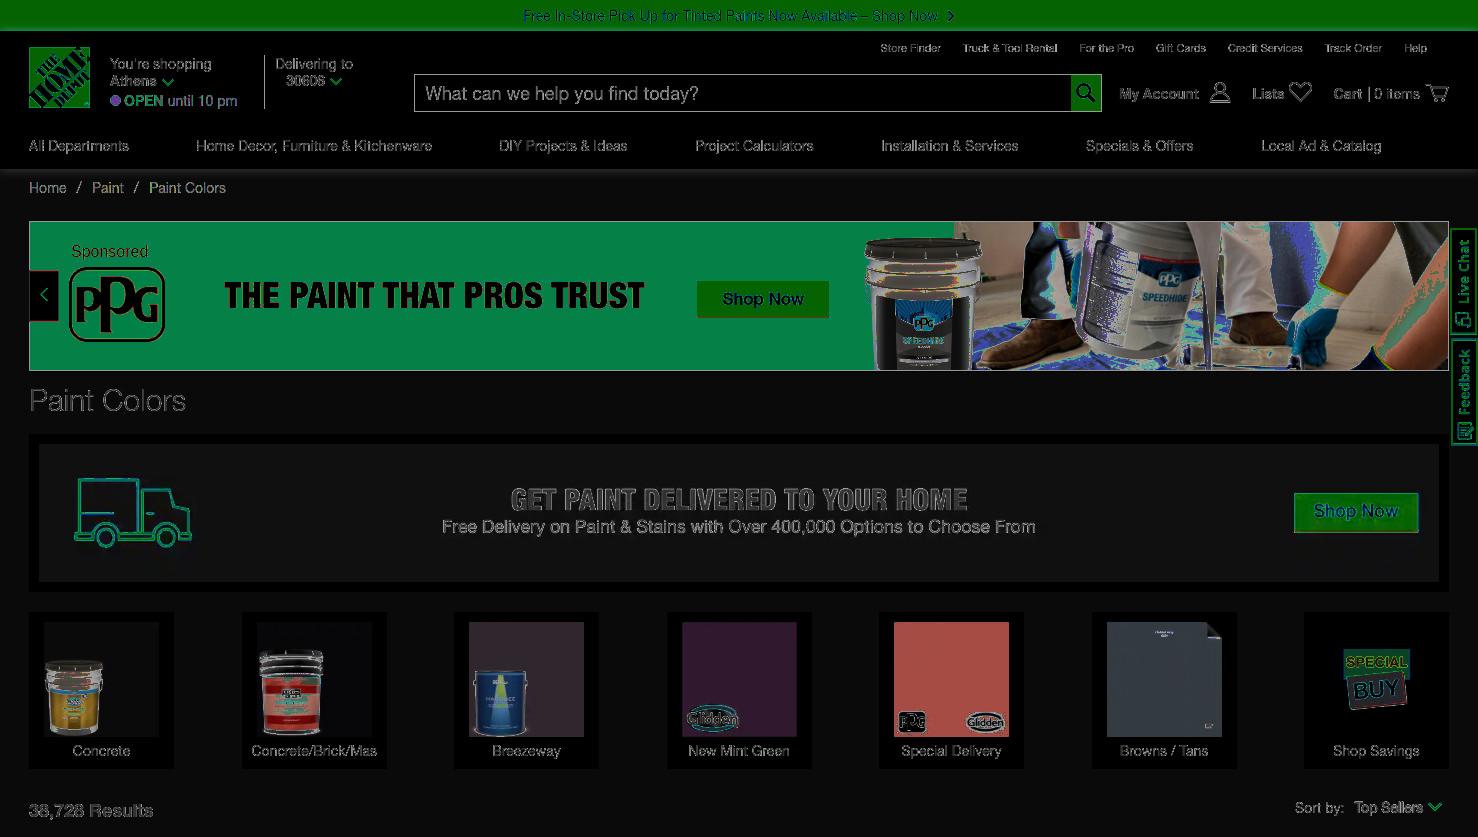The width and height of the screenshot is (1478, 837).
Task: Click Shop Now for paint delivery
Action: [x=1356, y=512]
